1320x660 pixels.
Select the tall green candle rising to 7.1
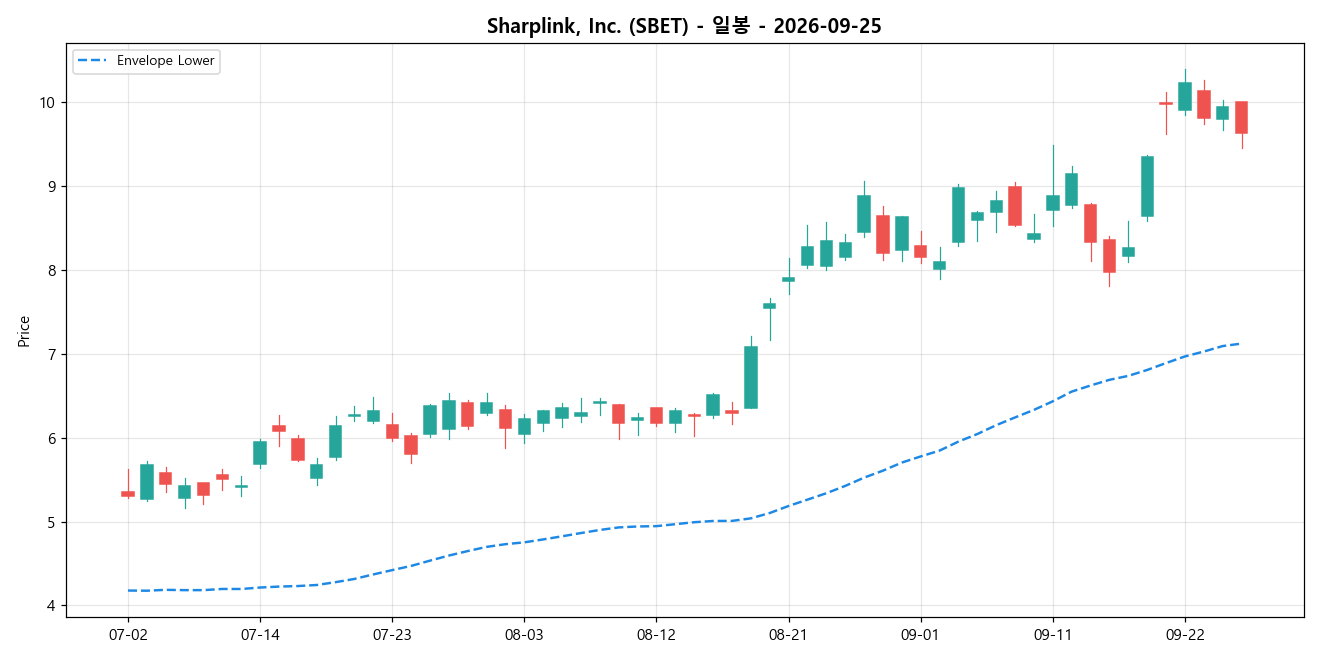pos(751,377)
